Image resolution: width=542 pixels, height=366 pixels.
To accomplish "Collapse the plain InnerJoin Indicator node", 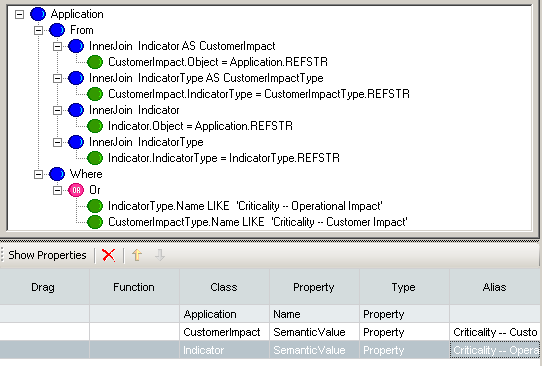I will click(58, 110).
